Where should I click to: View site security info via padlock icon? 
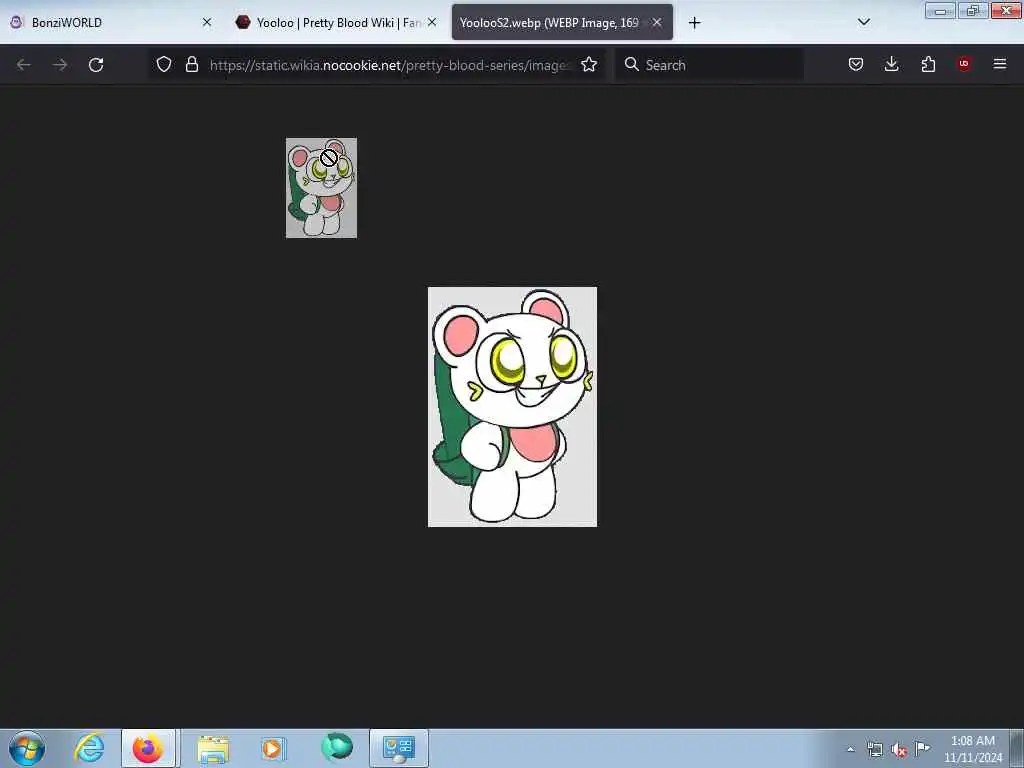(x=191, y=65)
